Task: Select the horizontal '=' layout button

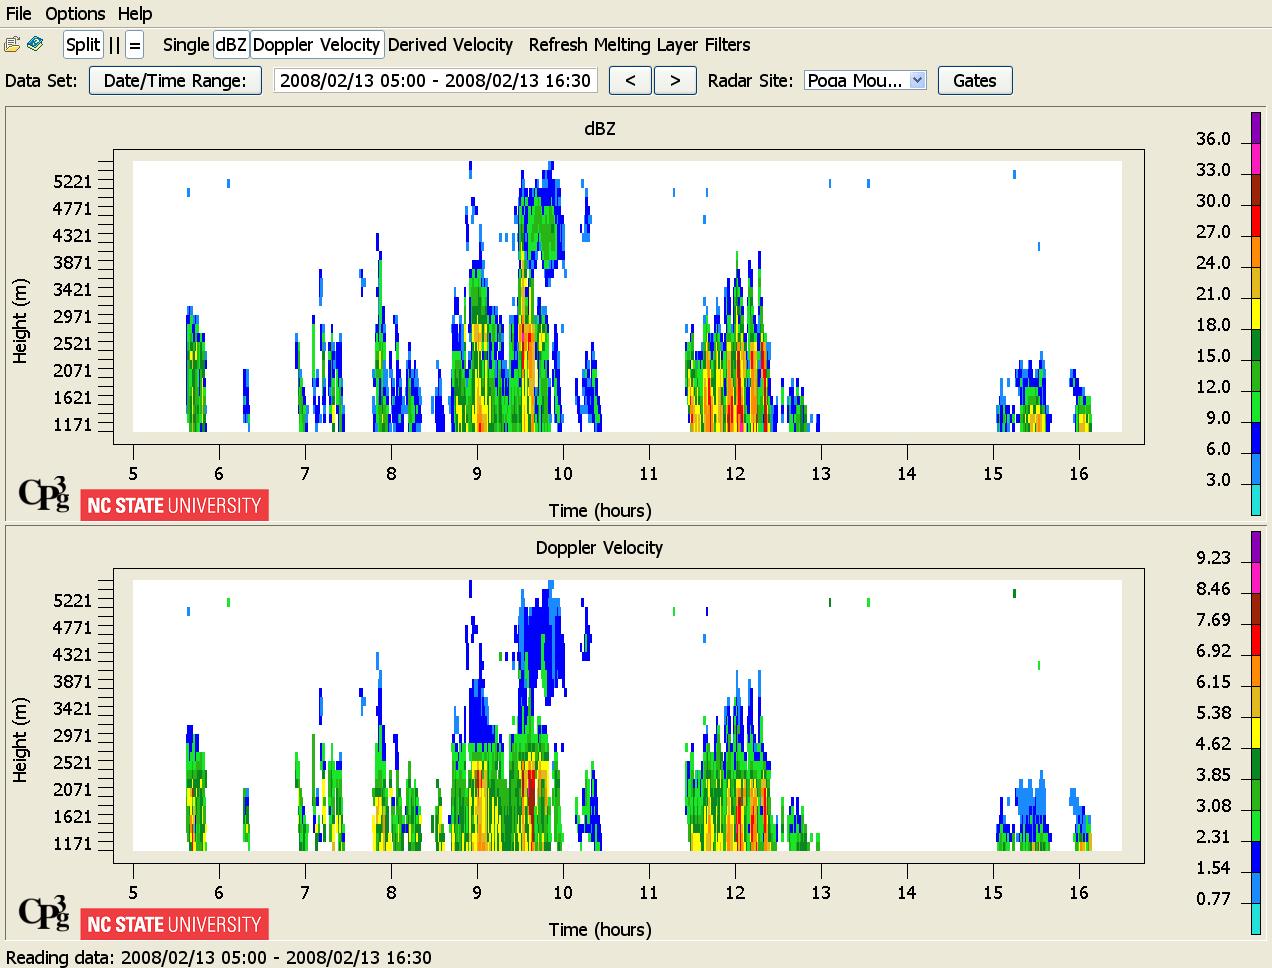Action: click(135, 45)
